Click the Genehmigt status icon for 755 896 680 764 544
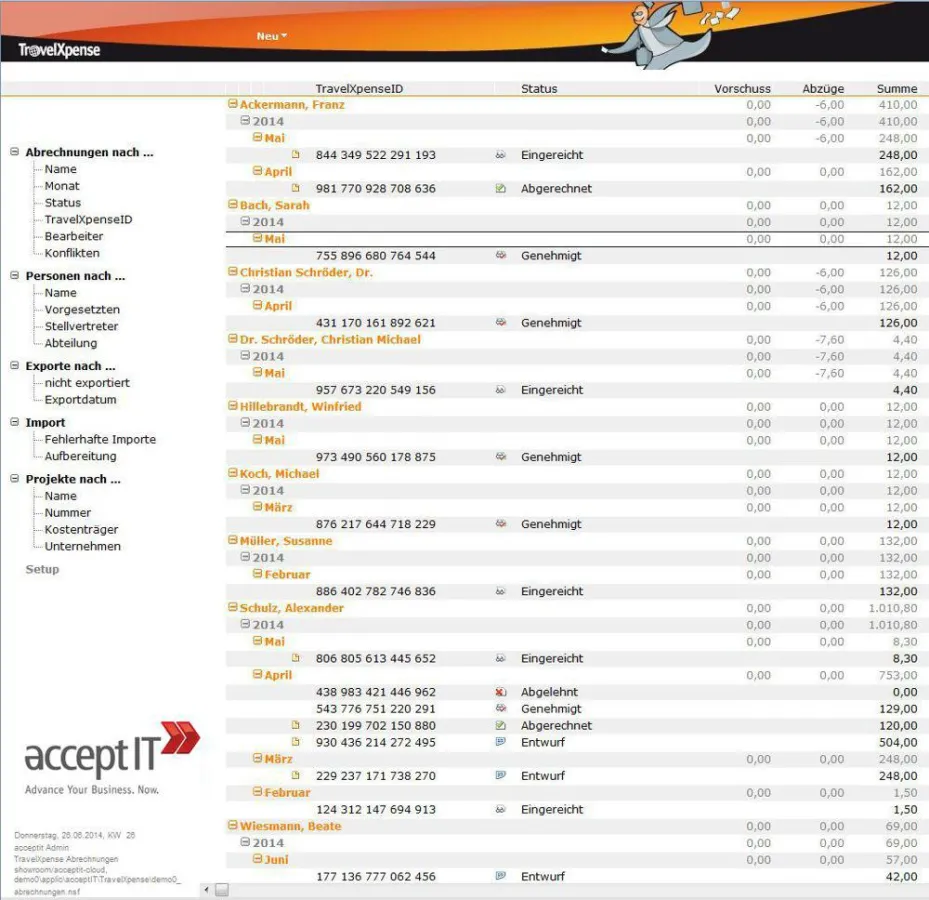Screen dimensions: 929x900 point(501,256)
